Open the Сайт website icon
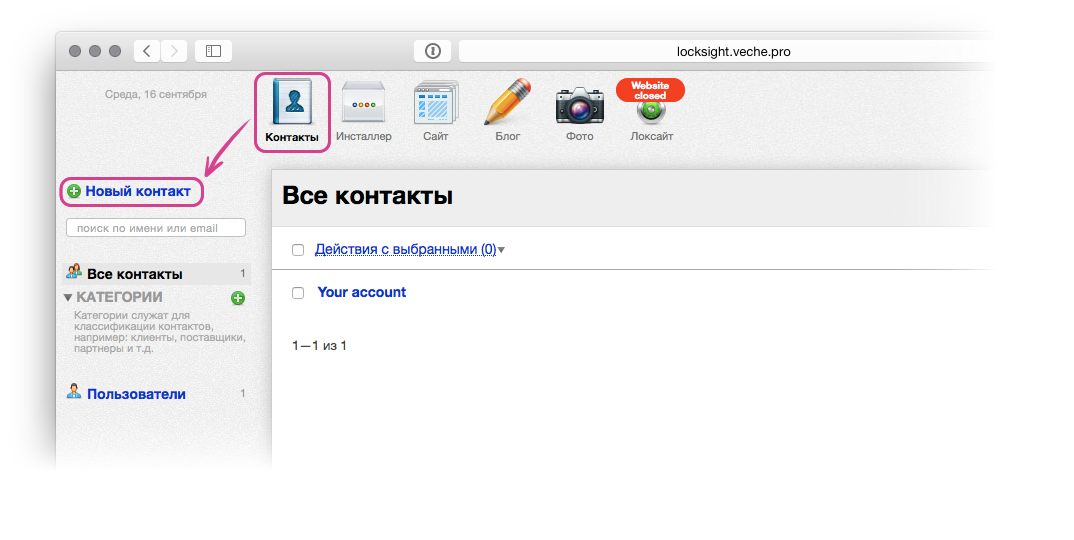 click(x=436, y=102)
